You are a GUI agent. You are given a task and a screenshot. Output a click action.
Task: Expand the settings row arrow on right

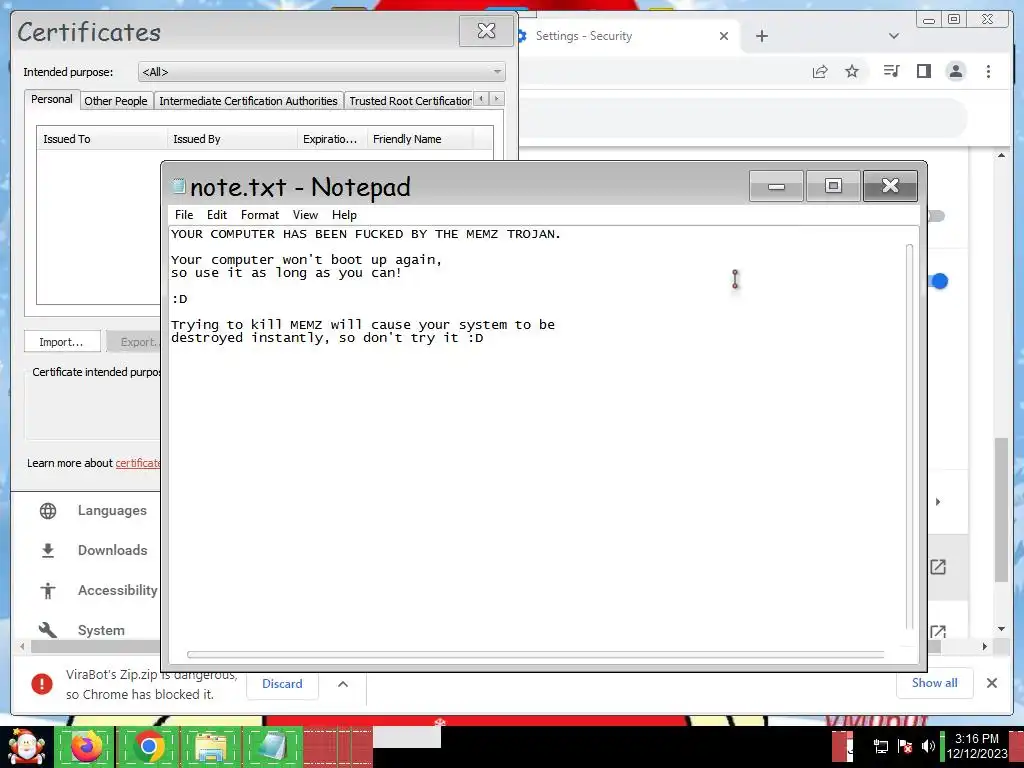click(x=938, y=502)
